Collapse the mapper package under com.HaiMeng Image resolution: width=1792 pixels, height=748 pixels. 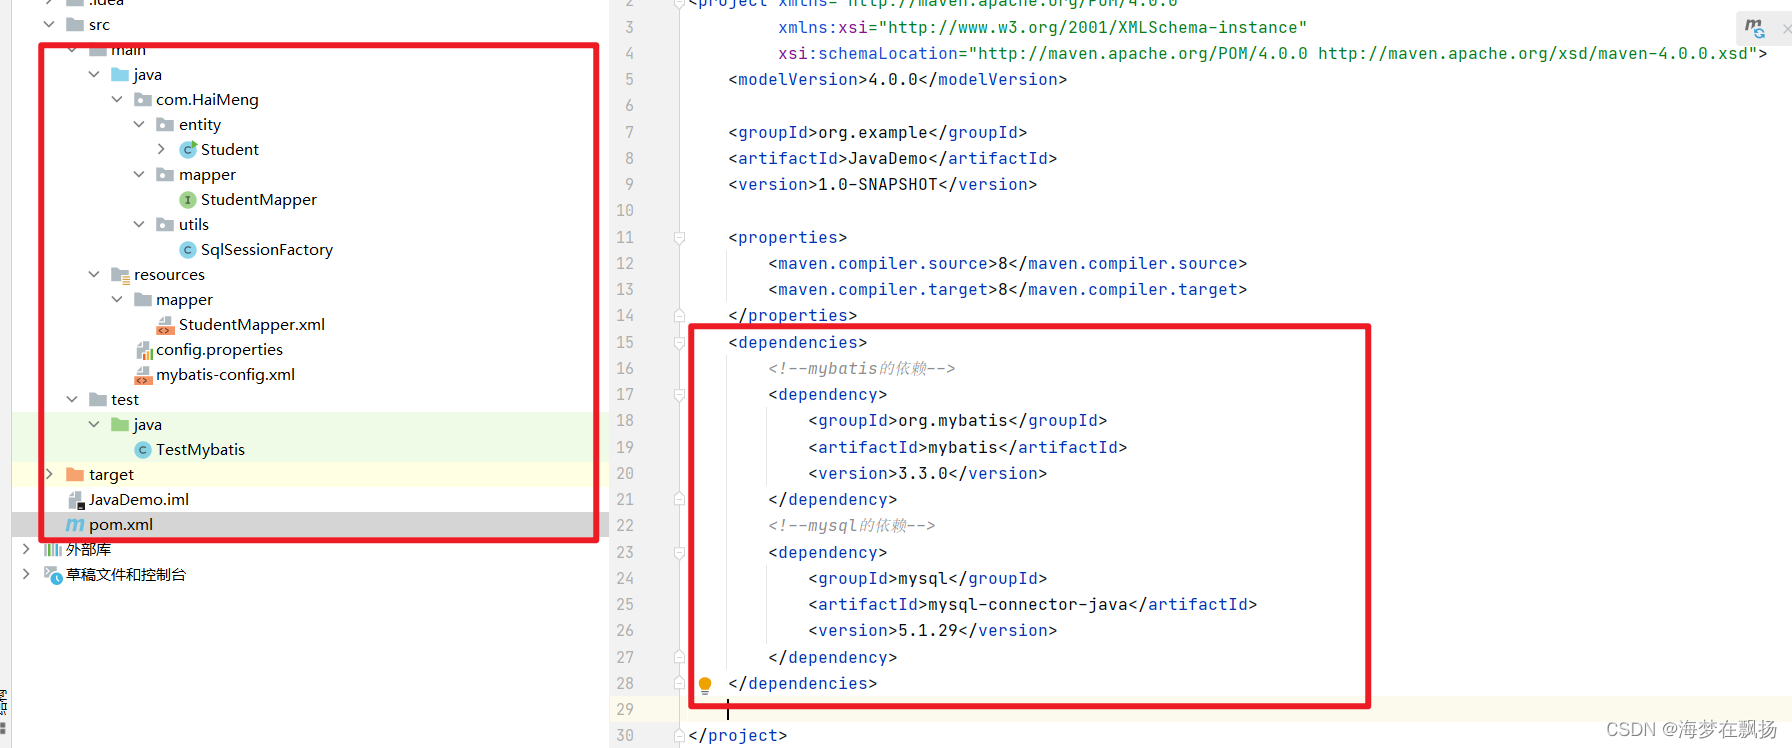pyautogui.click(x=139, y=174)
